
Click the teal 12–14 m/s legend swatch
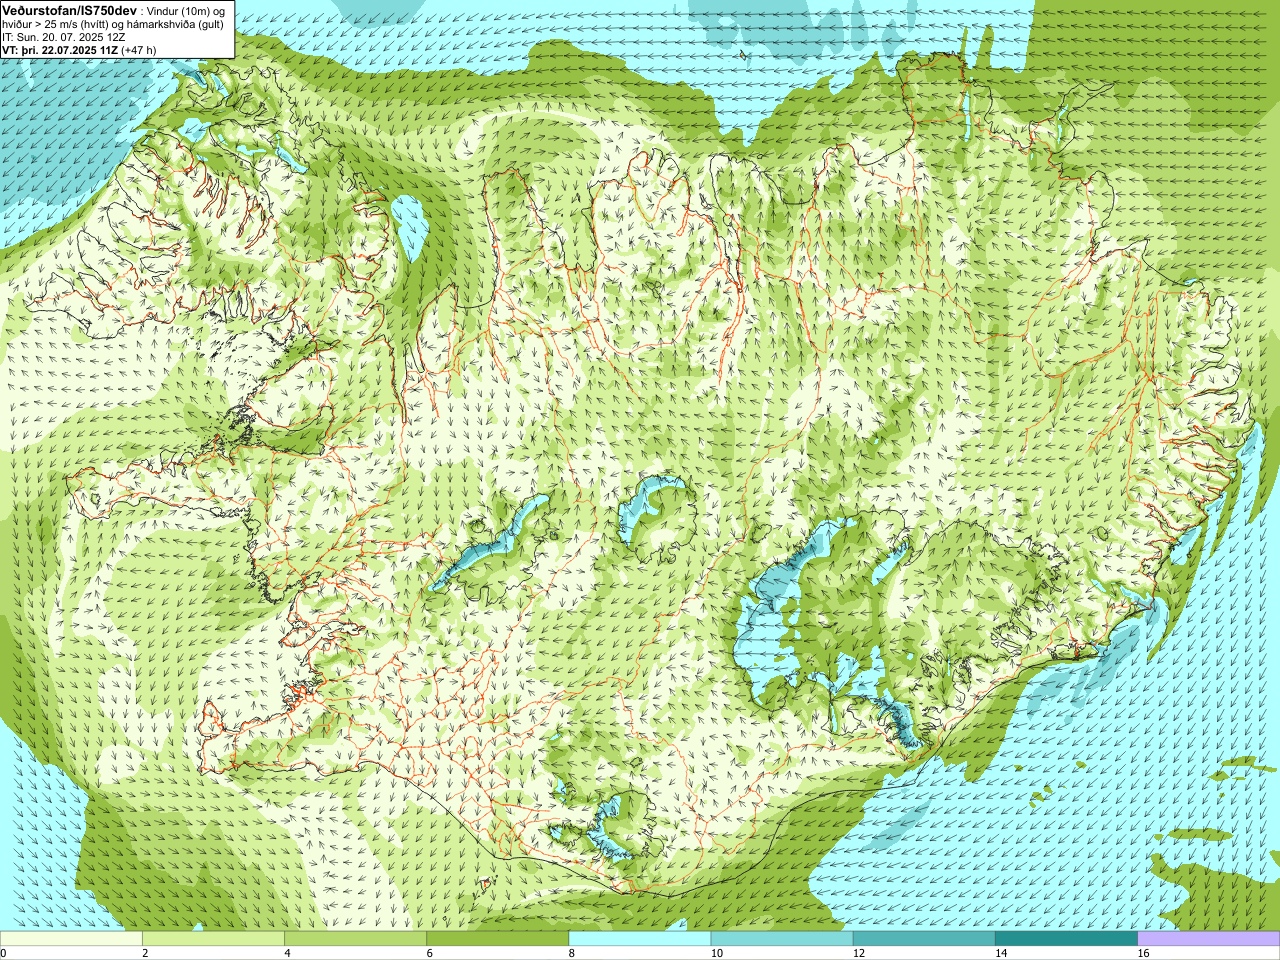click(x=924, y=939)
